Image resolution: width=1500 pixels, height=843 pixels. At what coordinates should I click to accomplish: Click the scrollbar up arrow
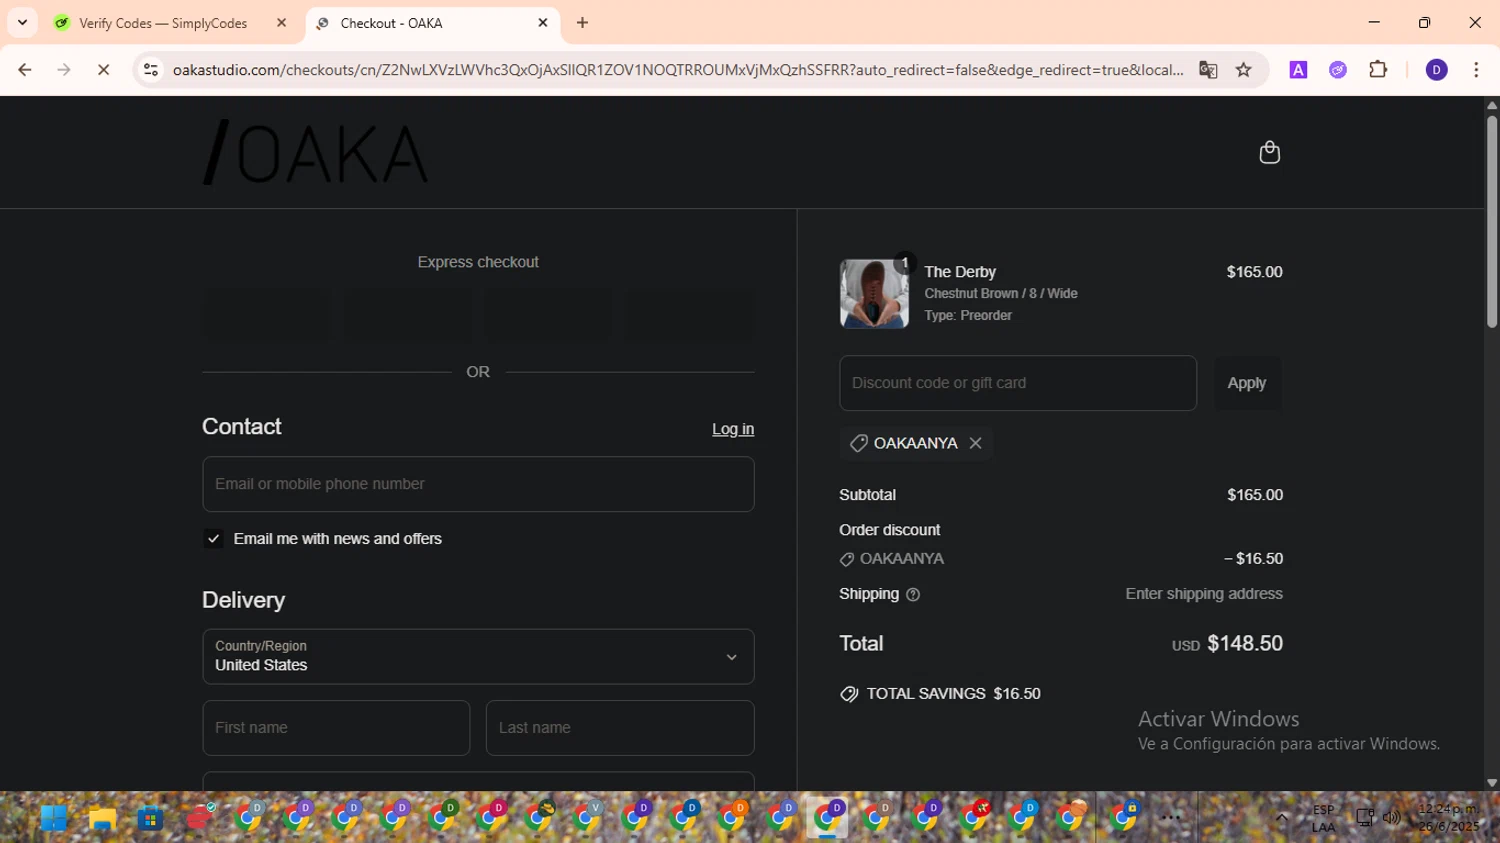pyautogui.click(x=1492, y=104)
